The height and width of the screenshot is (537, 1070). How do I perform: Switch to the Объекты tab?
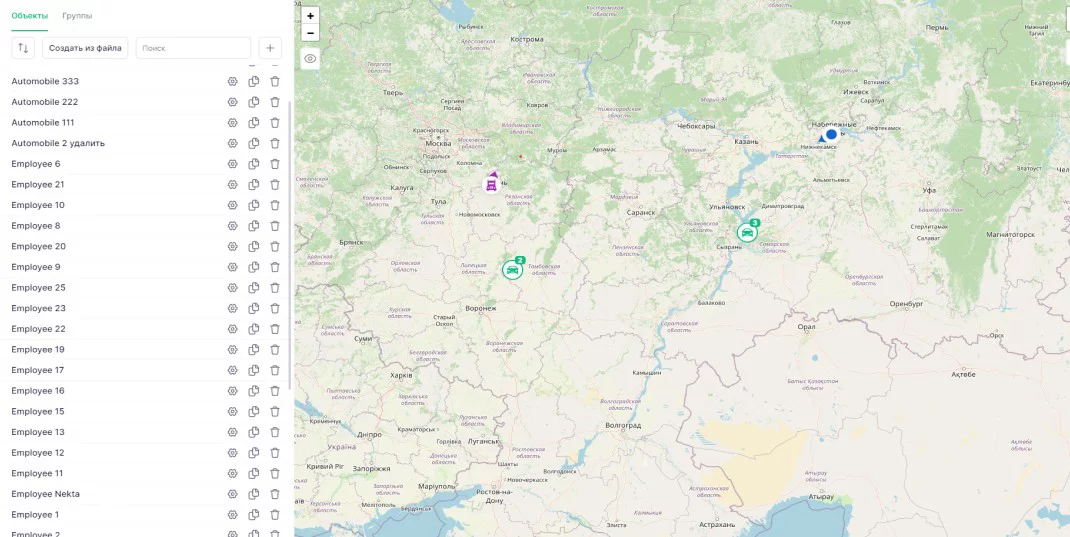[x=29, y=16]
